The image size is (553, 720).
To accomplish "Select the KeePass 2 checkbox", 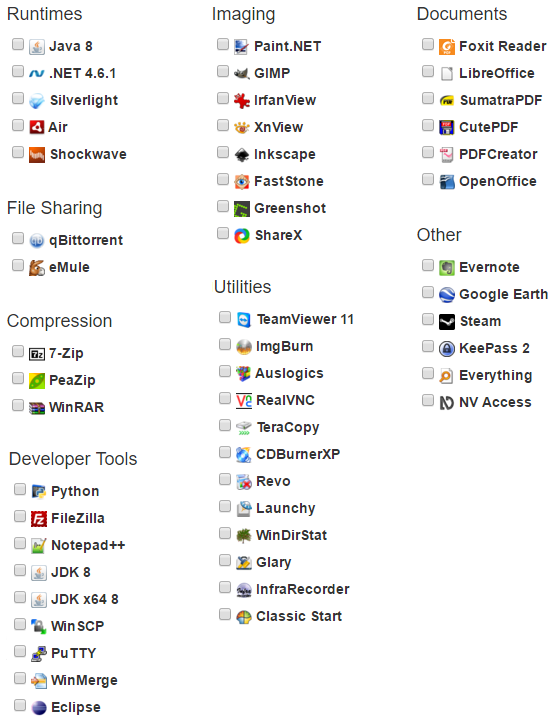I will [428, 346].
